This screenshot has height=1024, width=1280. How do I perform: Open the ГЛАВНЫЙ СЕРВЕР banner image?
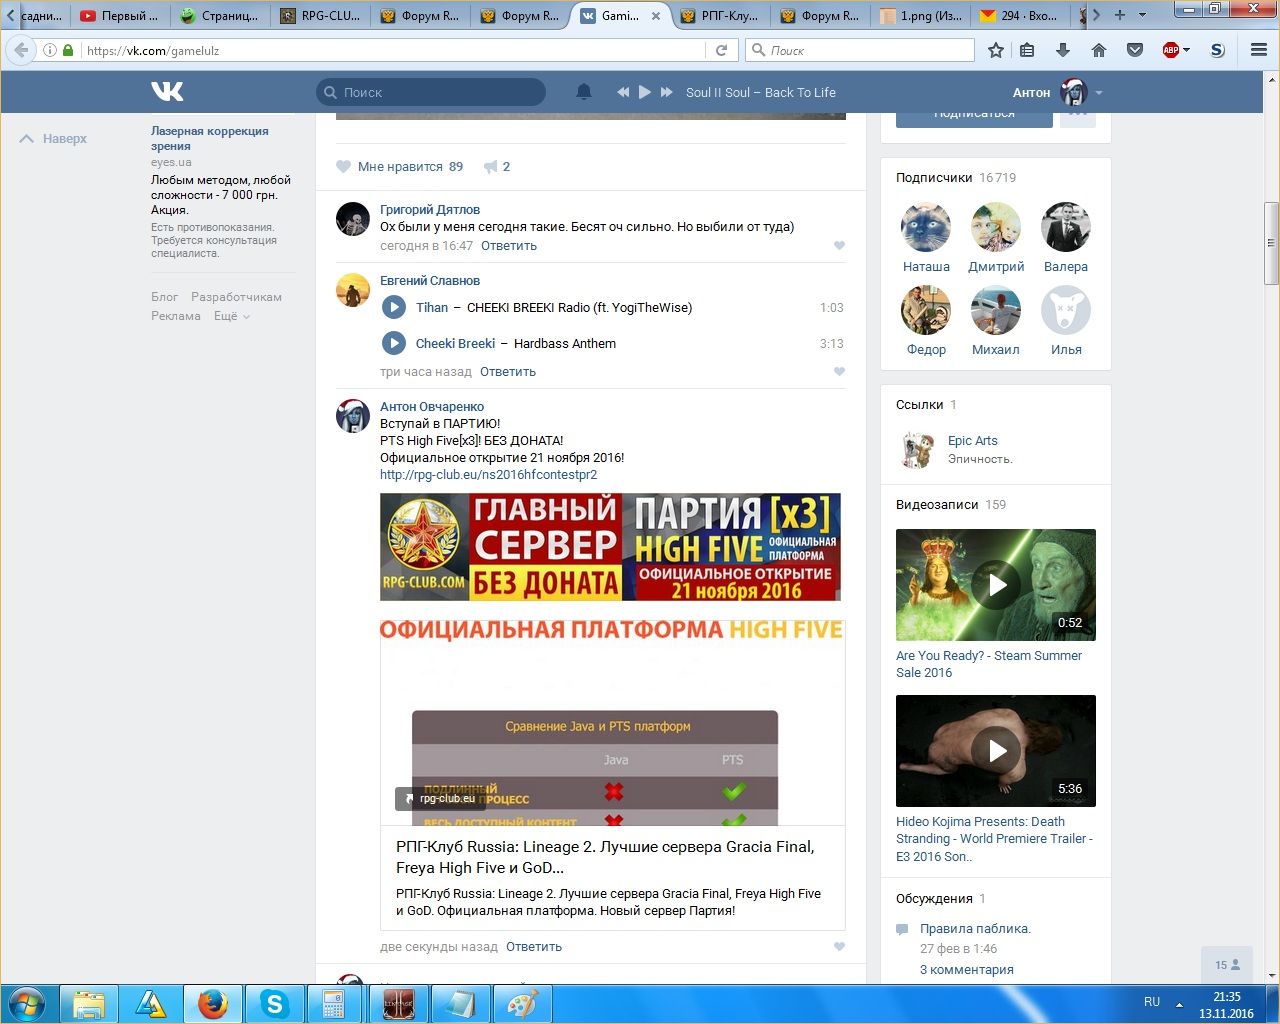[x=610, y=547]
